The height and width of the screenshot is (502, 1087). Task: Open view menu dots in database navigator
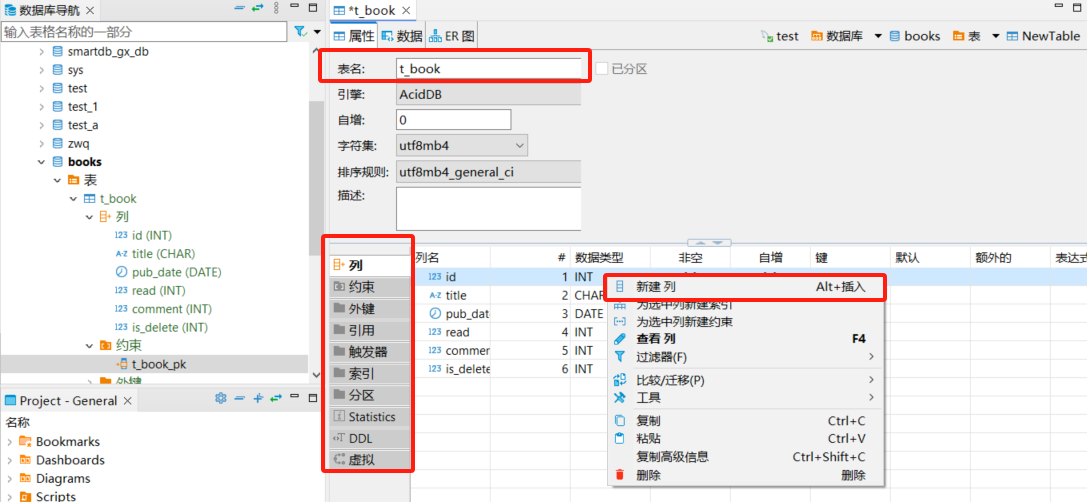coord(276,8)
